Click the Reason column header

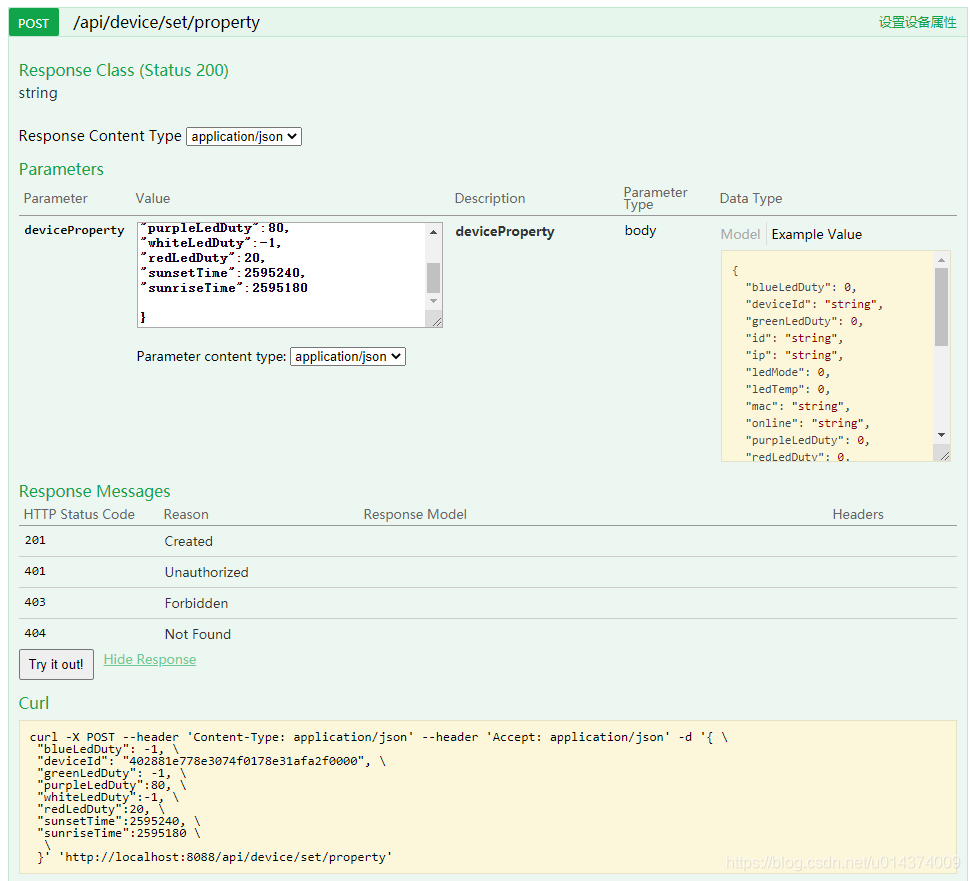tap(186, 515)
